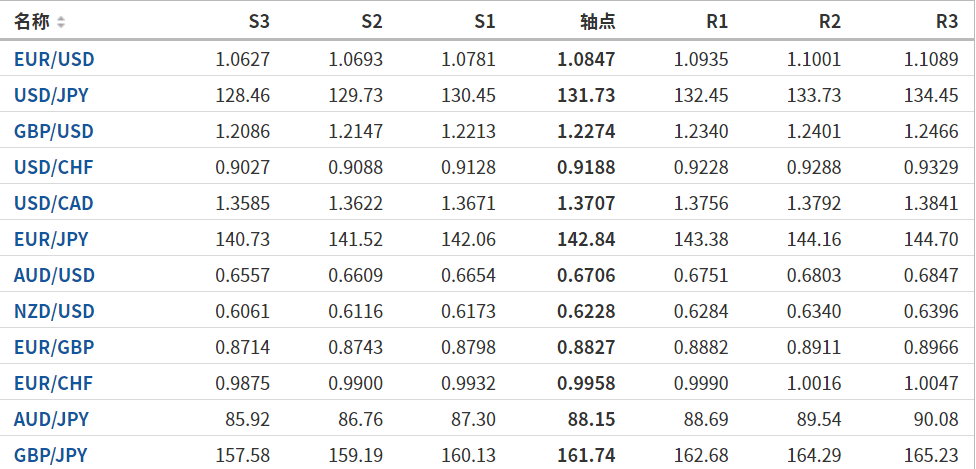
Task: Open the AUD/USD currency pair link
Action: 54,275
